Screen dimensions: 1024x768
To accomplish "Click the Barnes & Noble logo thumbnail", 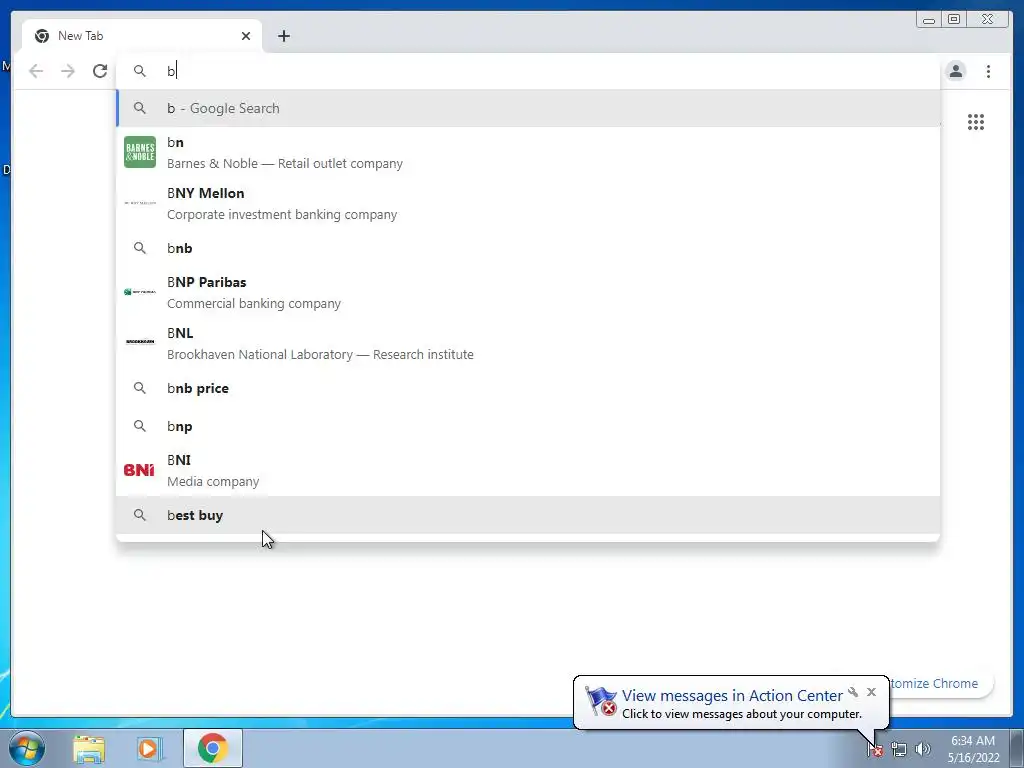I will pos(140,152).
